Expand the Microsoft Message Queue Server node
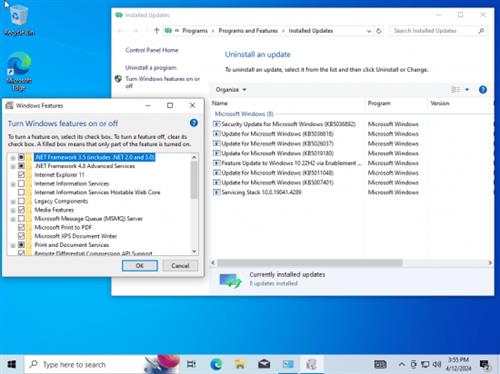 pos(13,219)
